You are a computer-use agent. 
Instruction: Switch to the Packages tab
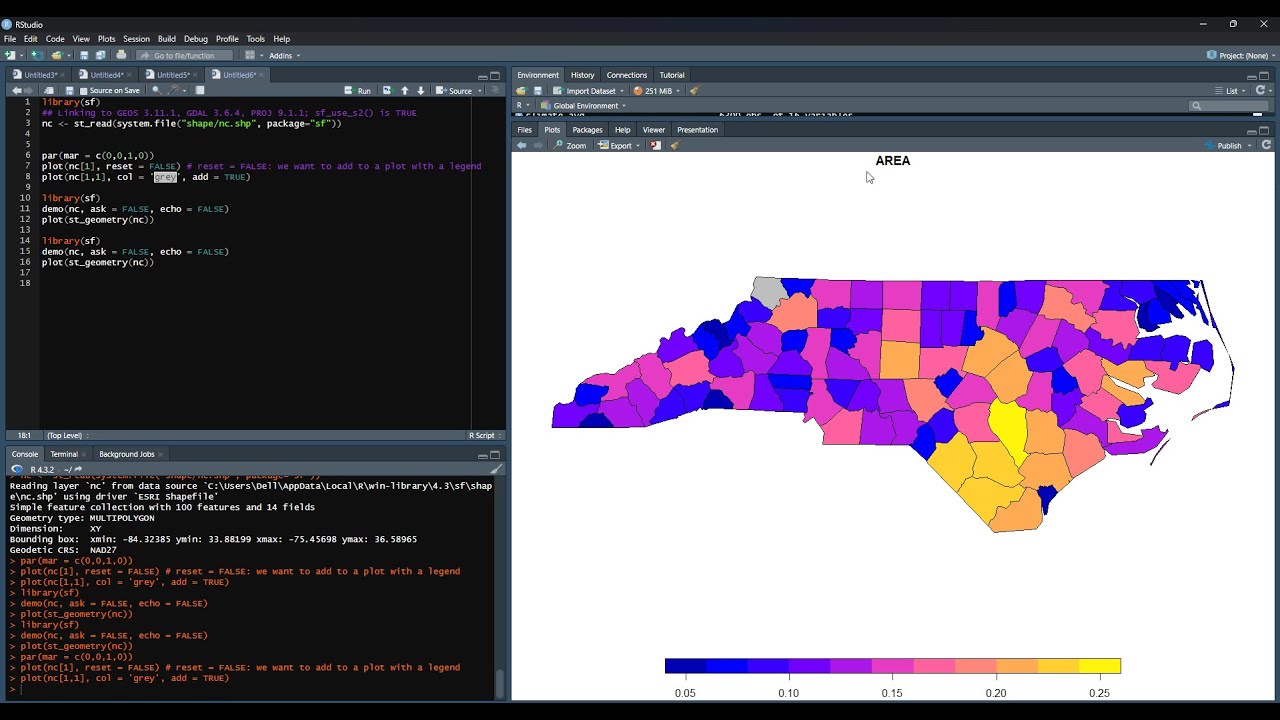coord(587,129)
